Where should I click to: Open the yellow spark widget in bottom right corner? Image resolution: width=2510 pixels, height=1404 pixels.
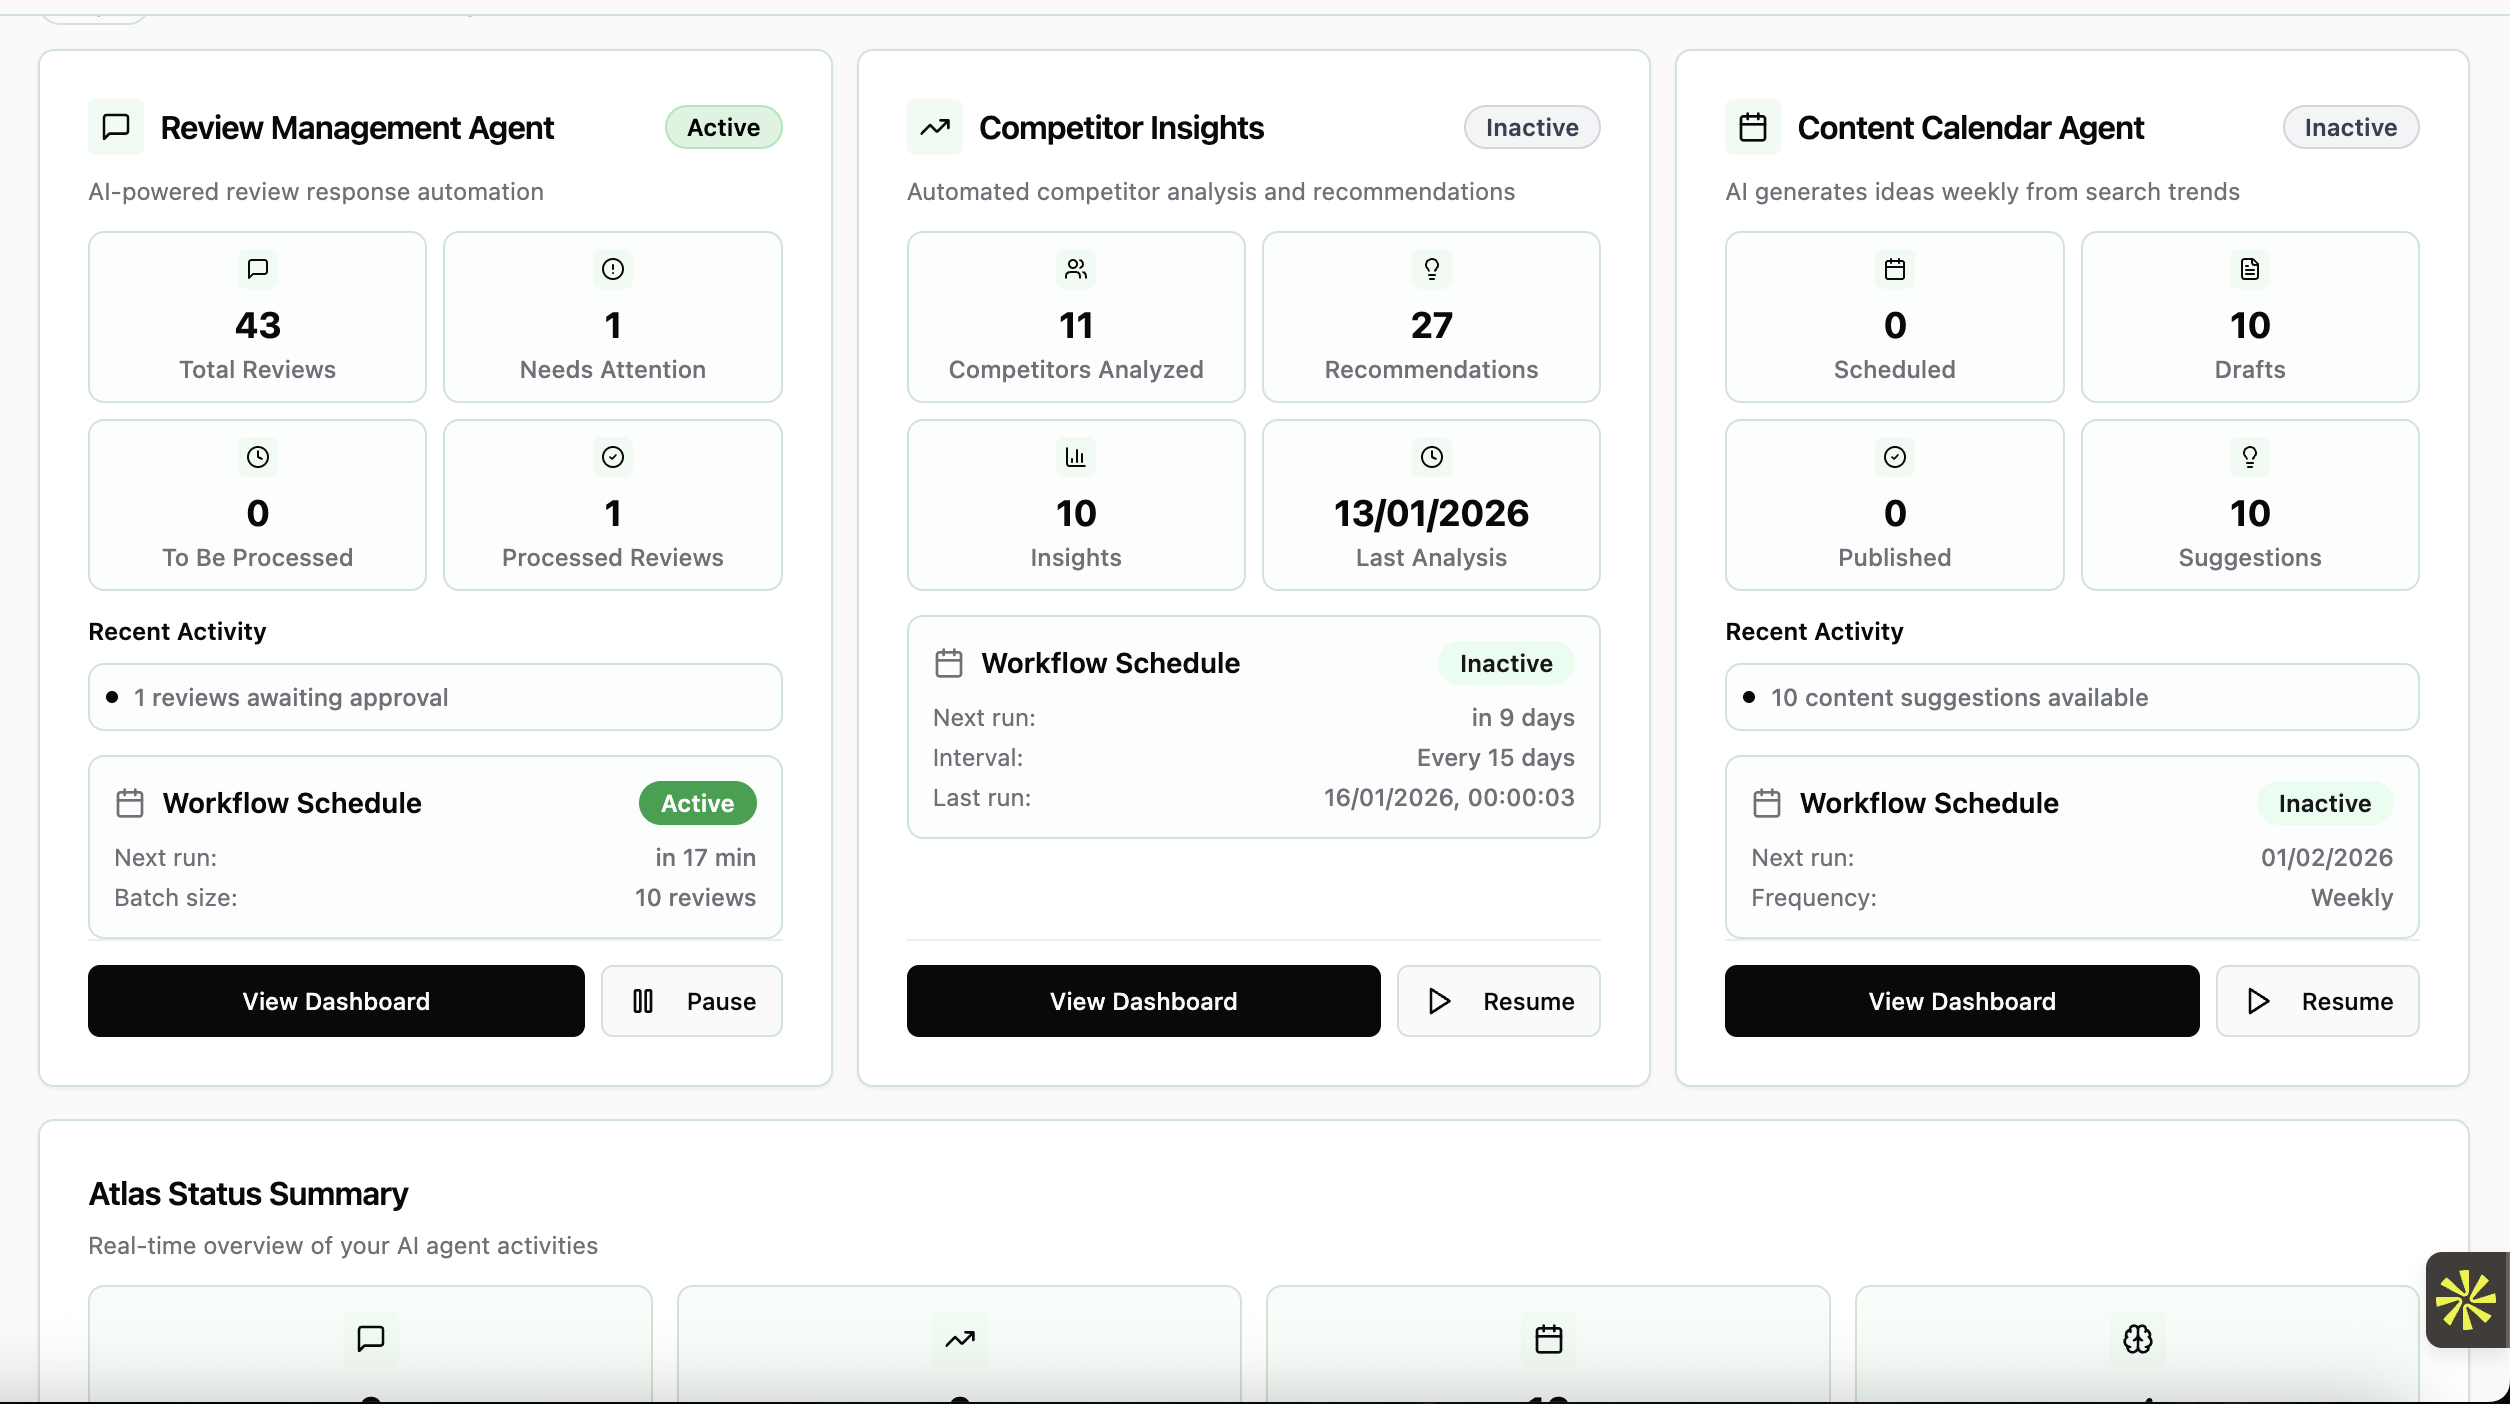(2465, 1300)
